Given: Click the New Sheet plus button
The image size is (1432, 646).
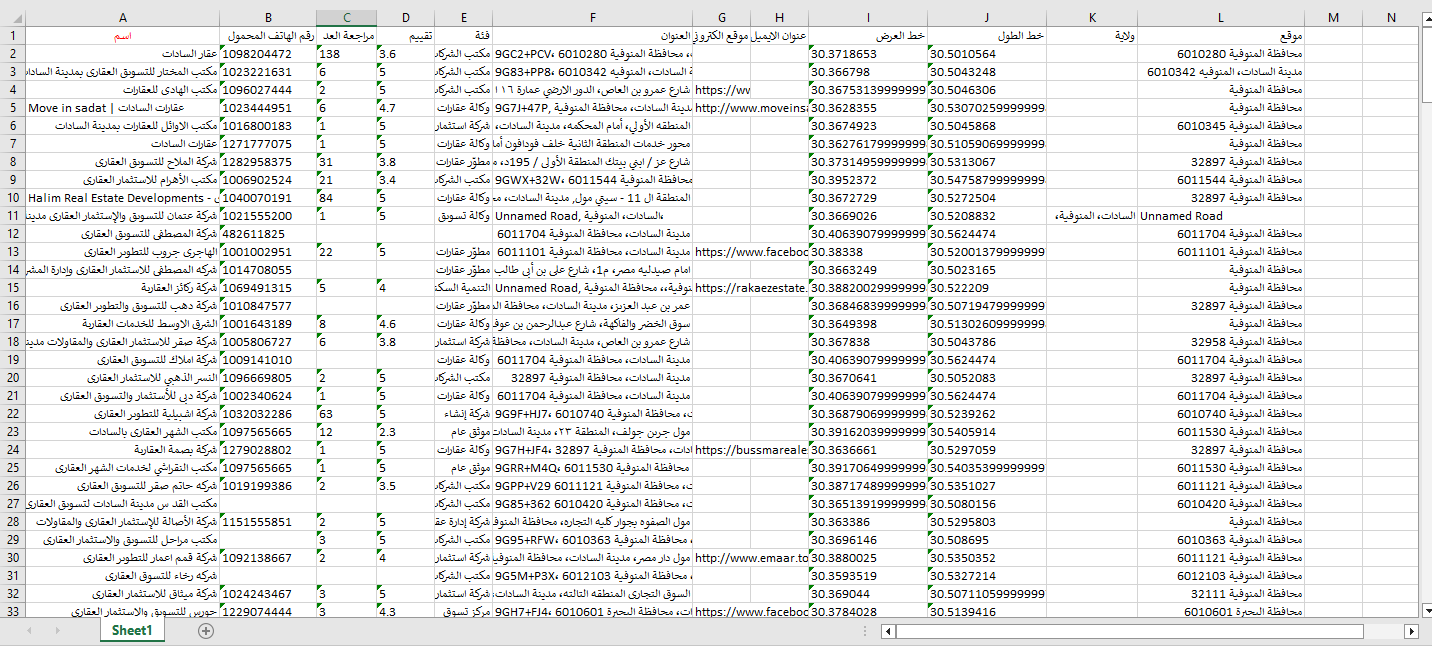Looking at the screenshot, I should [x=206, y=631].
